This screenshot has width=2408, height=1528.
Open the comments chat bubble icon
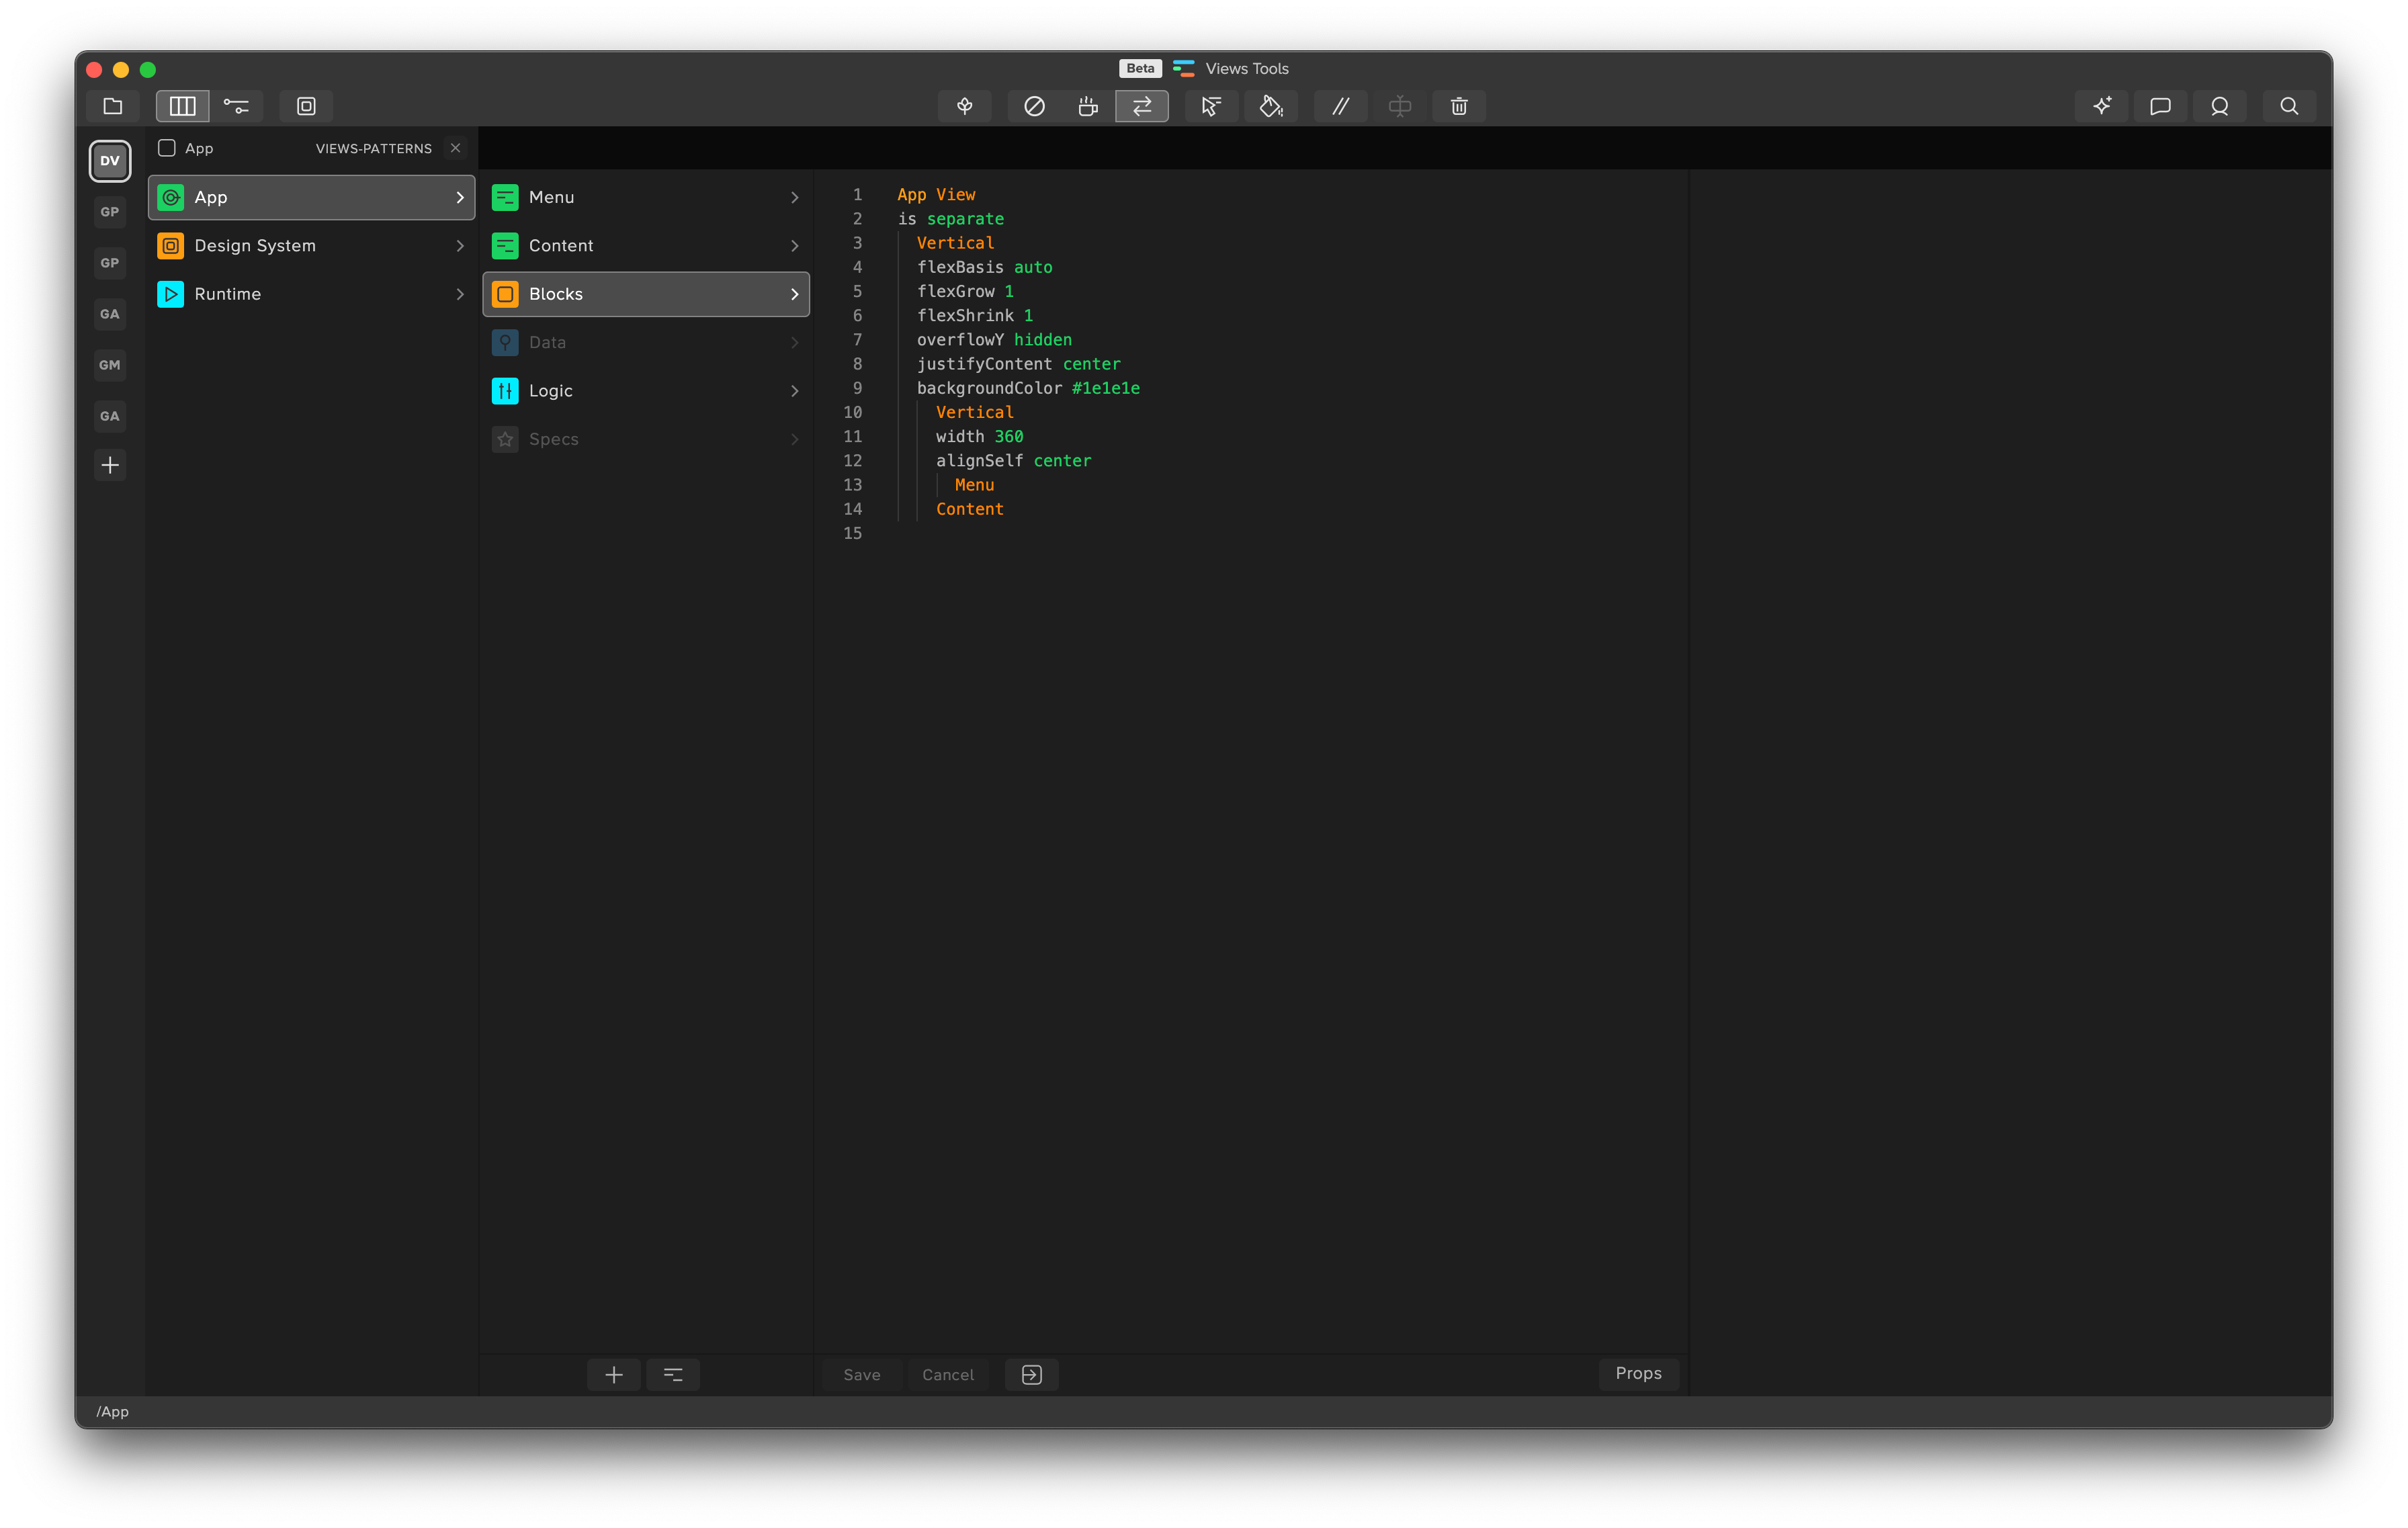[x=2160, y=106]
